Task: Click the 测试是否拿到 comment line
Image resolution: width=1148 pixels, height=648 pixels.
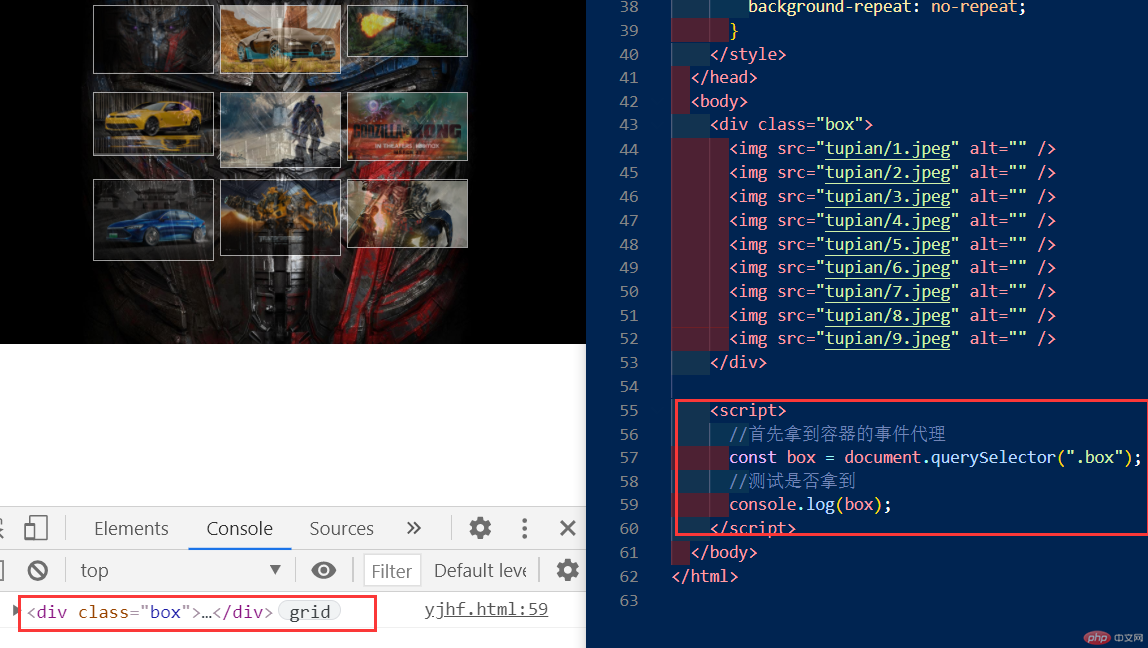Action: point(792,481)
